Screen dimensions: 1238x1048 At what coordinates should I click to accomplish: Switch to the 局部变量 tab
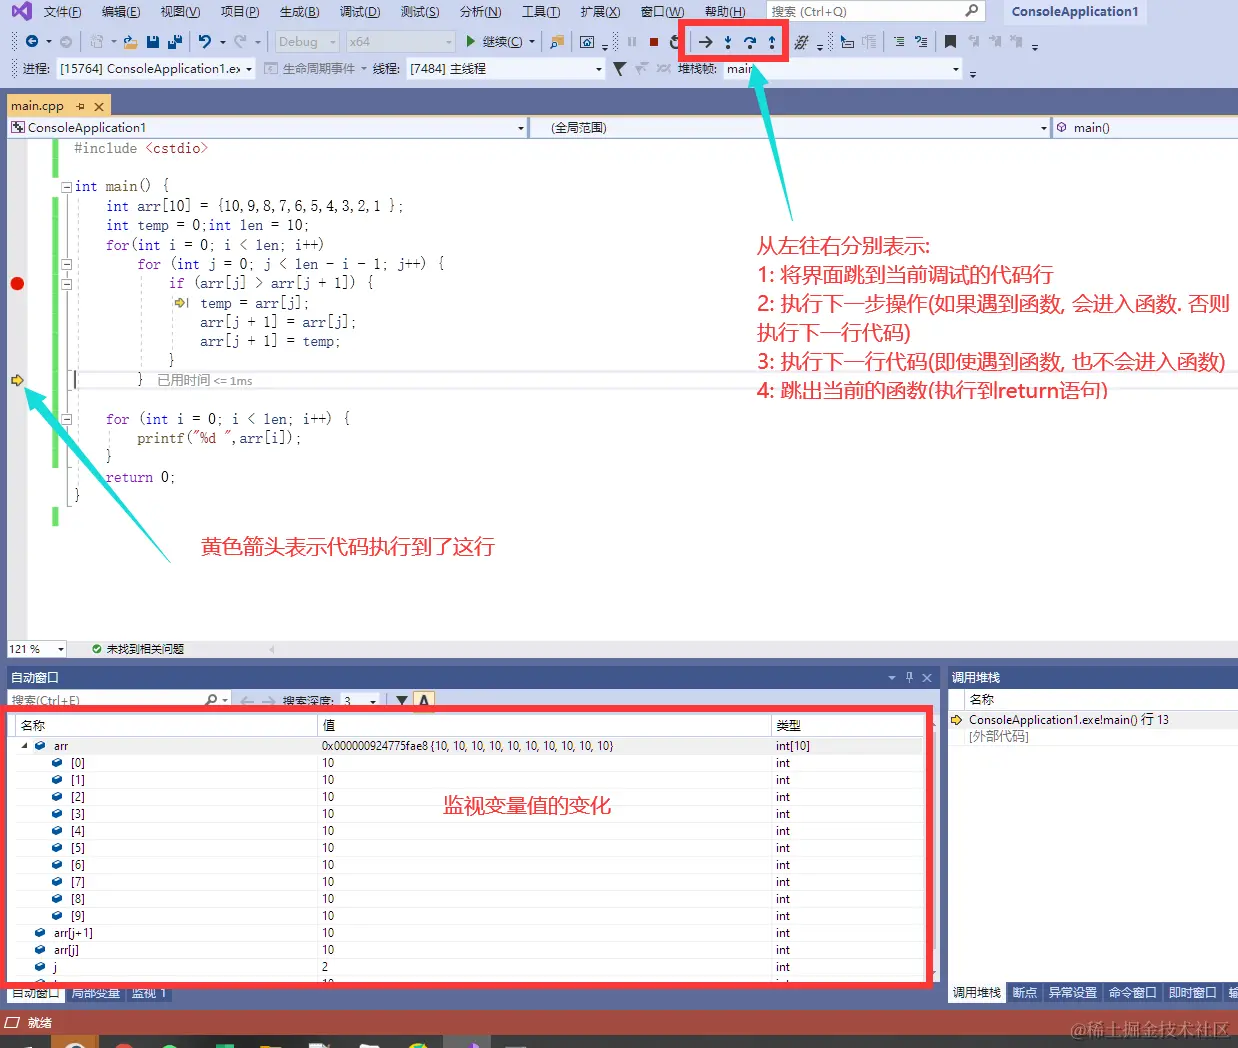pos(96,993)
